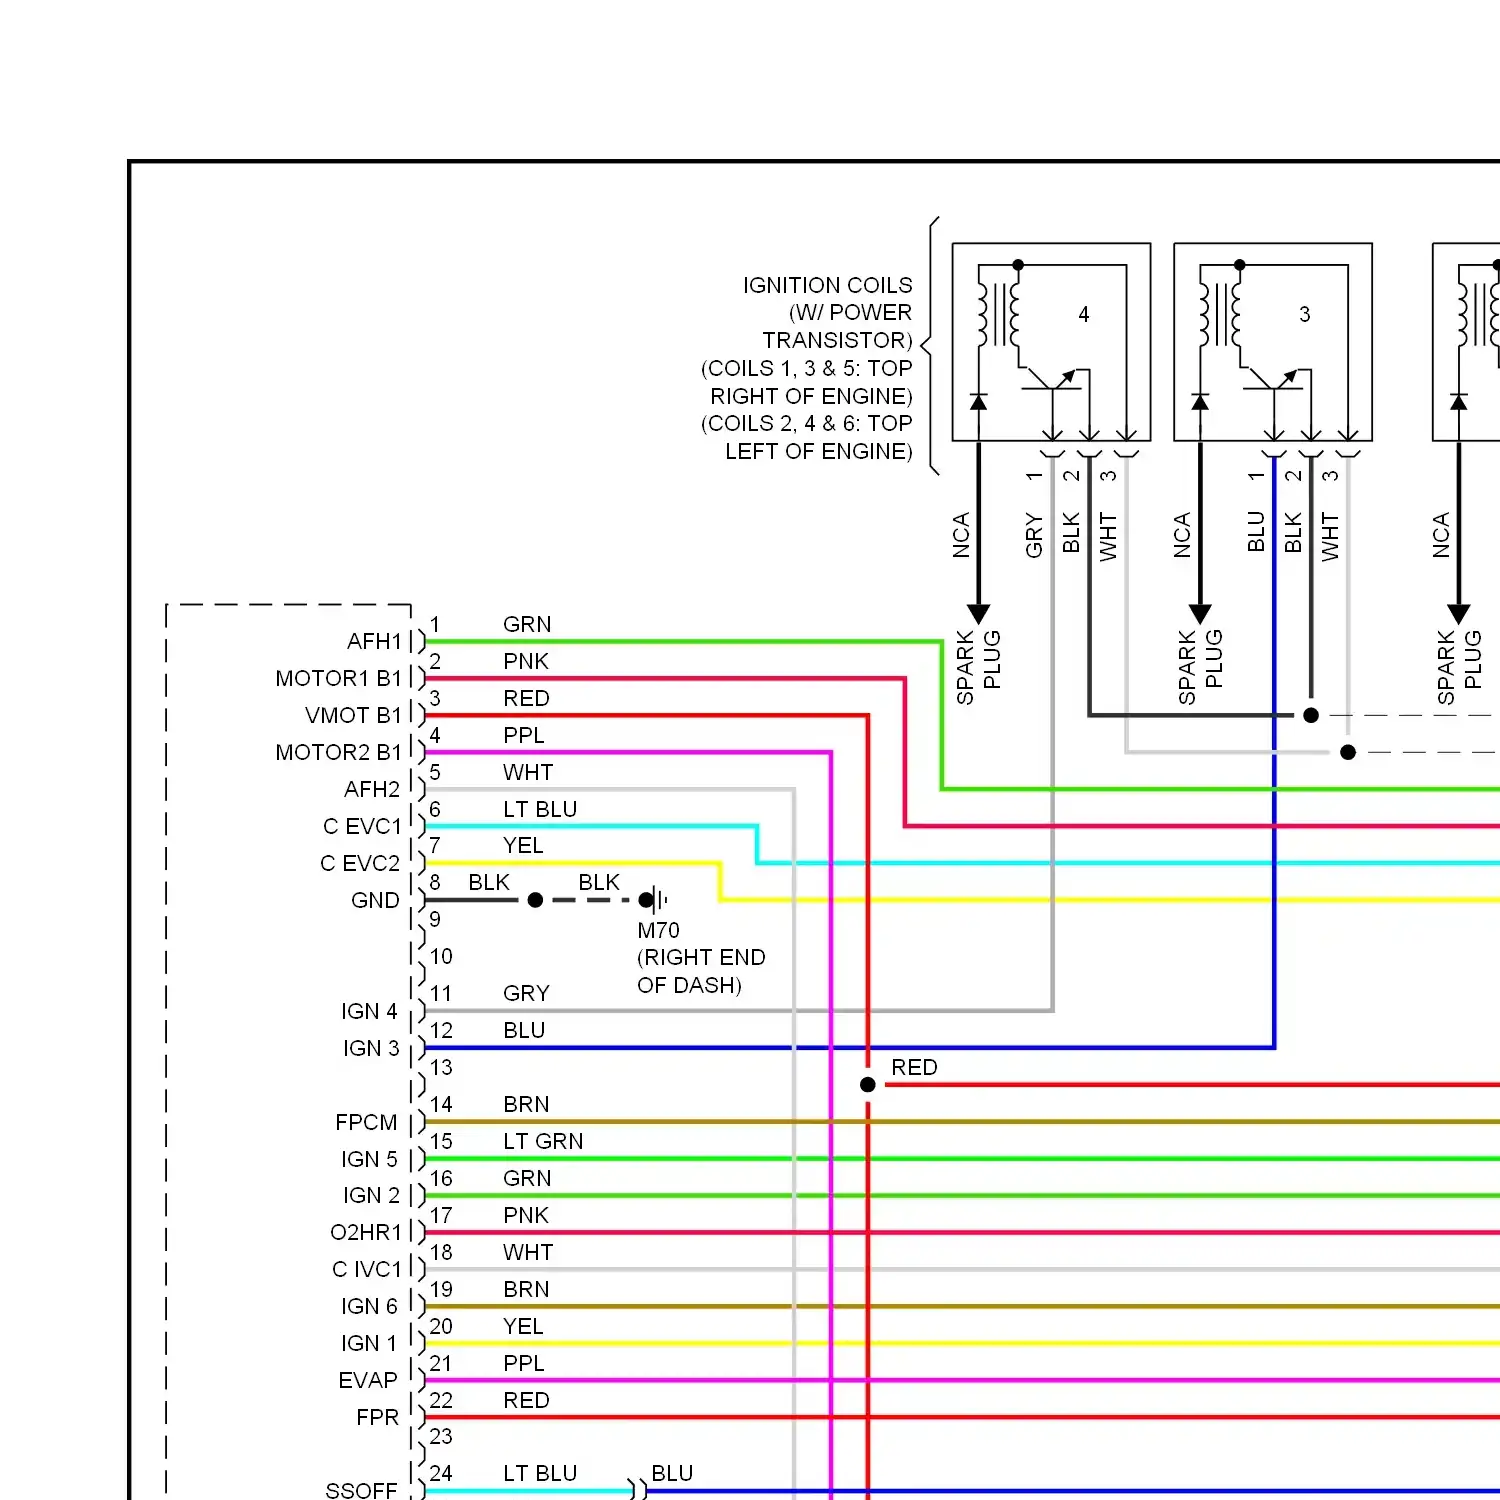Viewport: 1500px width, 1500px height.
Task: Select the FPR terminal label
Action: click(377, 1417)
